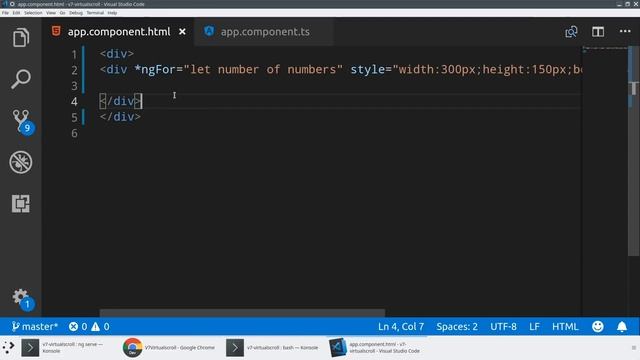This screenshot has height=360, width=640.
Task: Select the app.component.html tab
Action: click(118, 31)
